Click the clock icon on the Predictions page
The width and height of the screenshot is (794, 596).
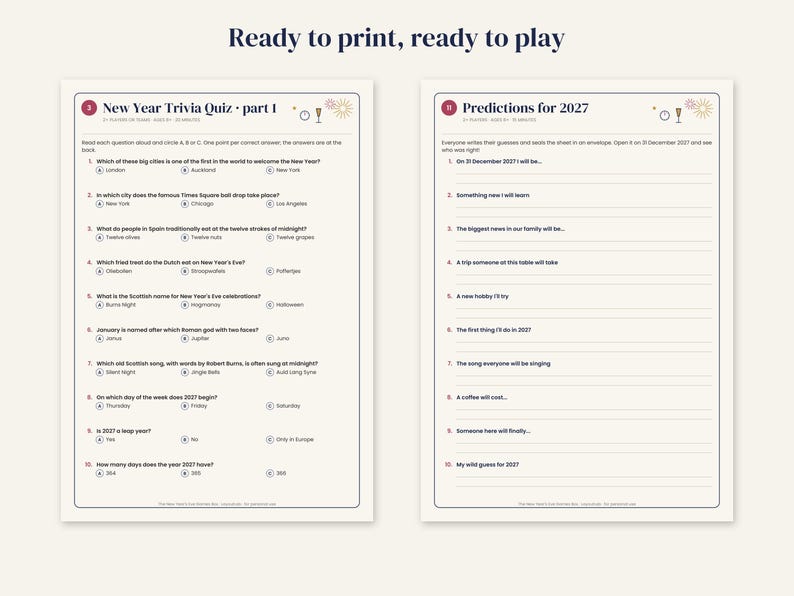[x=664, y=115]
